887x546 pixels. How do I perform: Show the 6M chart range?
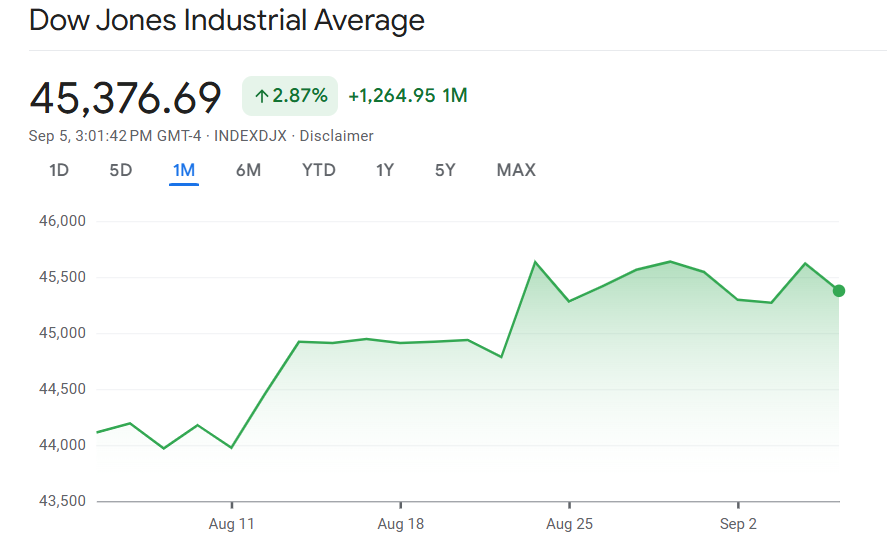coord(248,170)
